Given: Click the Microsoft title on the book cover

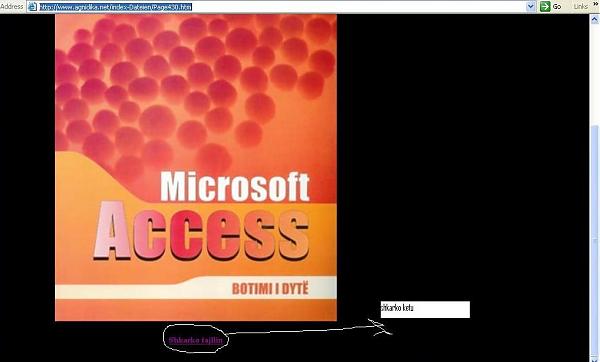Looking at the screenshot, I should (x=235, y=187).
